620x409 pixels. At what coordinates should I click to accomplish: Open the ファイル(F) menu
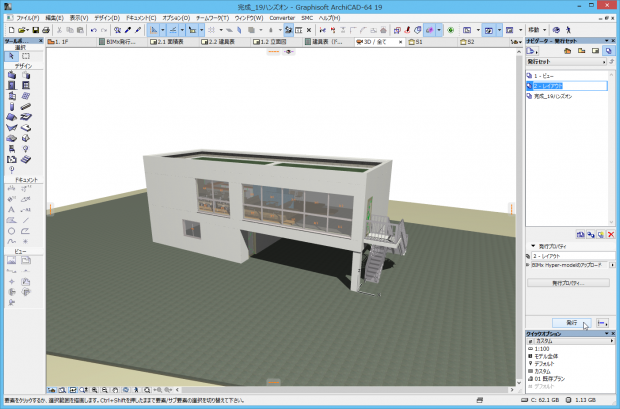pyautogui.click(x=27, y=18)
